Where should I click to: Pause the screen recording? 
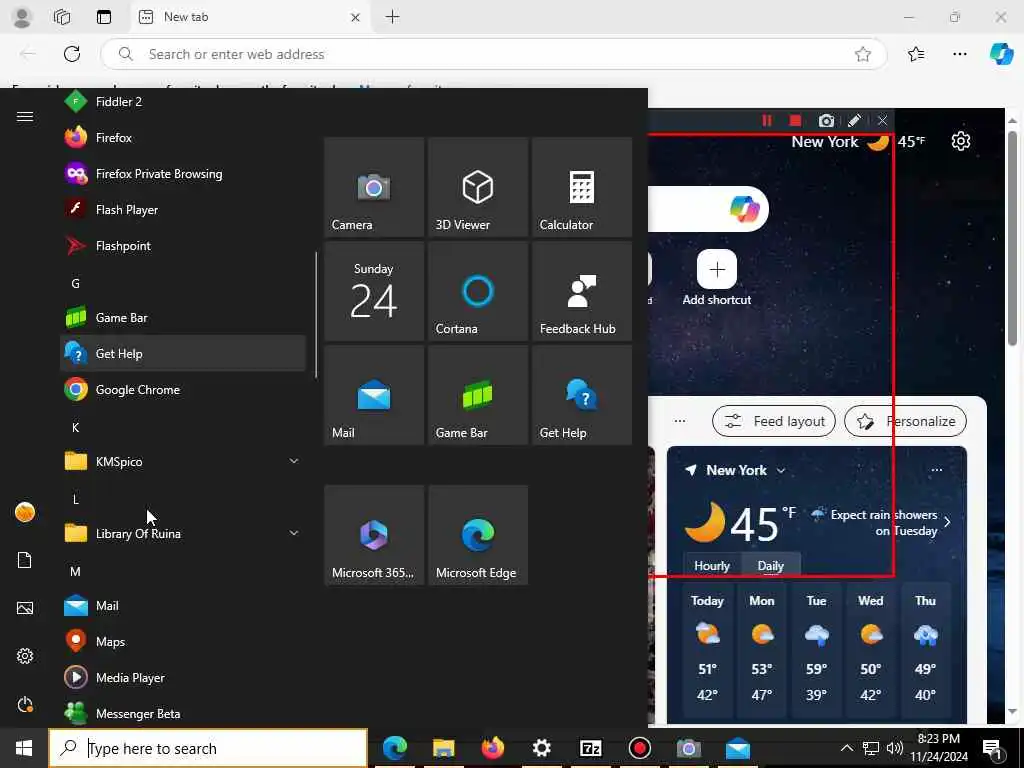click(x=767, y=120)
